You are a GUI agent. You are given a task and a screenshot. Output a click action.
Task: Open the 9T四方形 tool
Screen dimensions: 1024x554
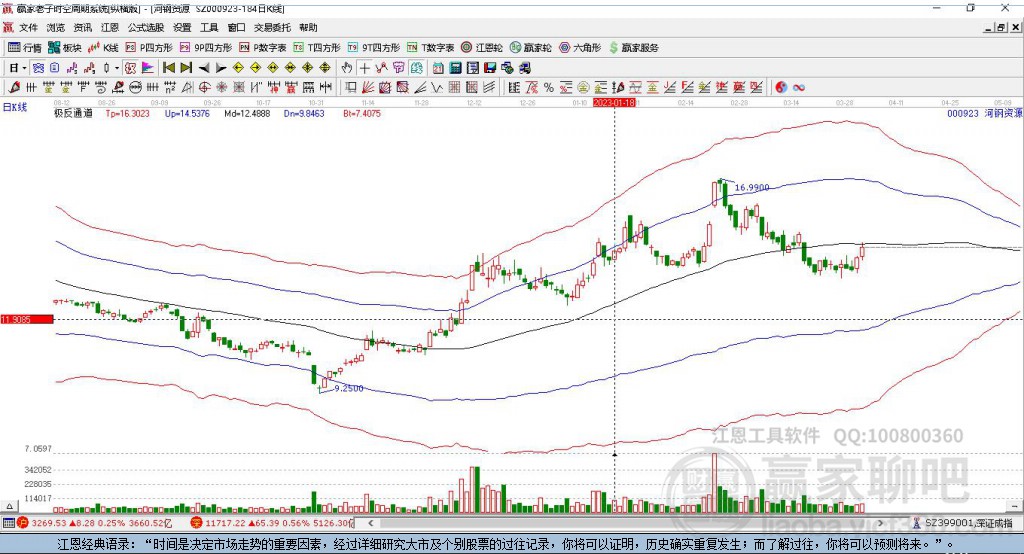374,48
